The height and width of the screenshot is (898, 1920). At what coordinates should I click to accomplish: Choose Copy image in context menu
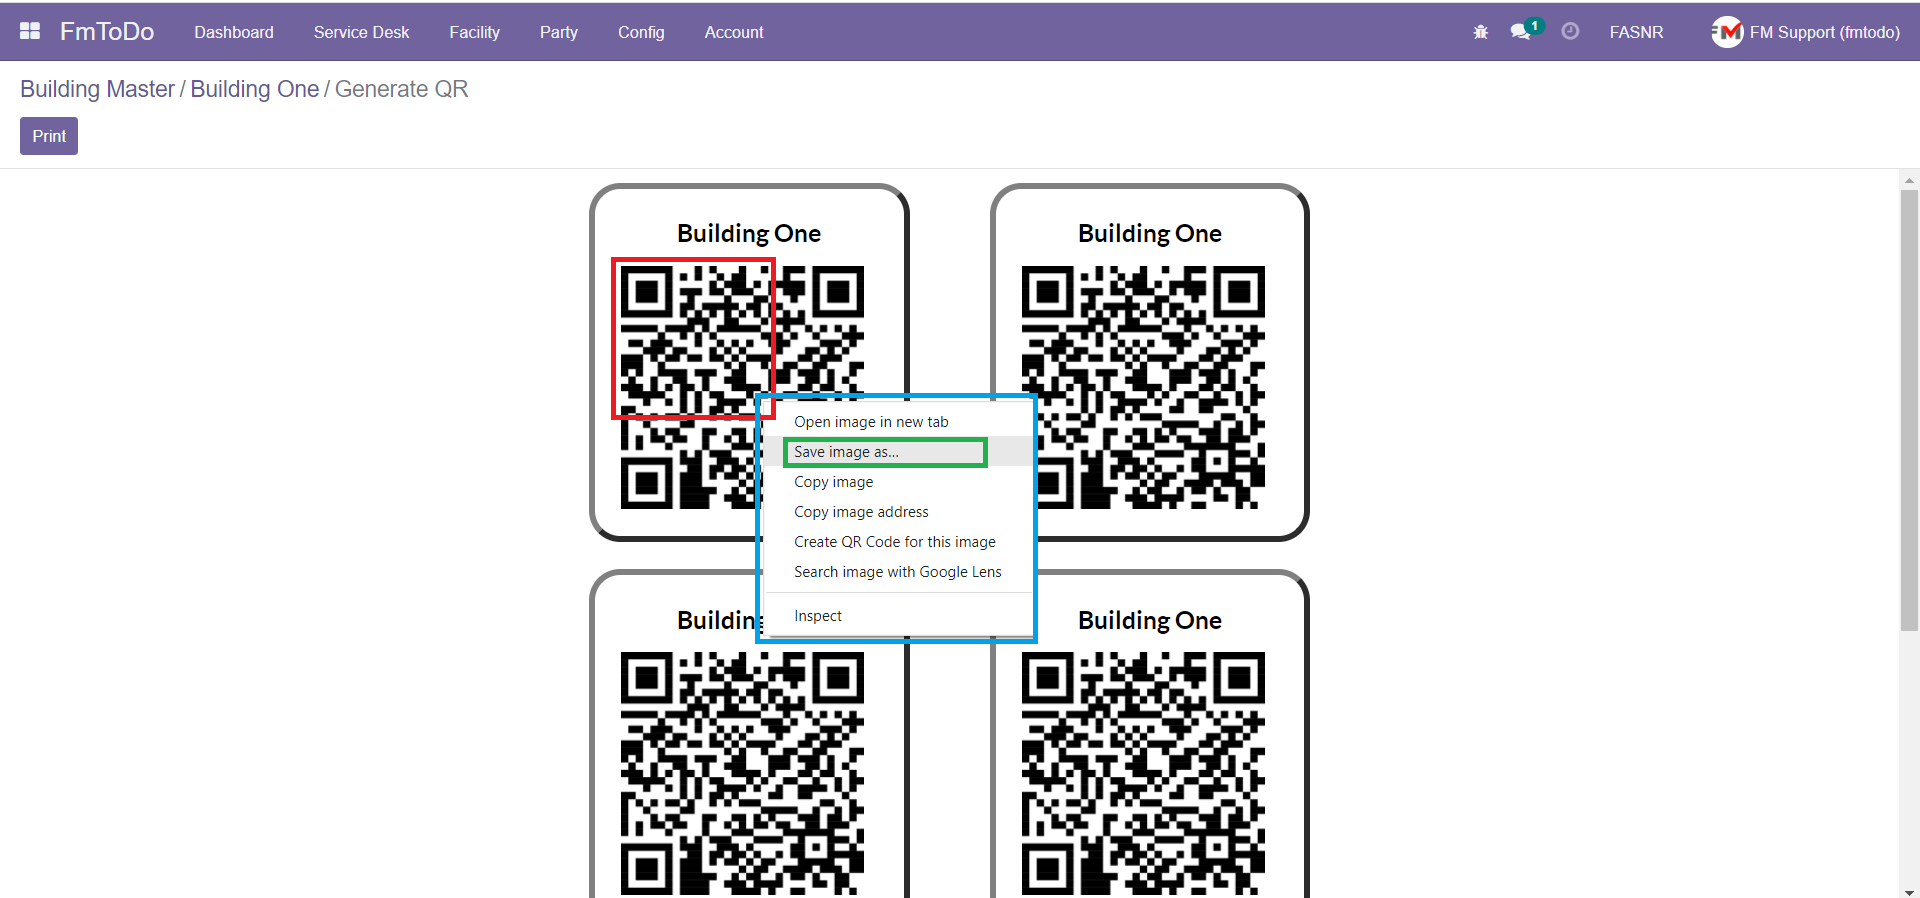point(834,482)
